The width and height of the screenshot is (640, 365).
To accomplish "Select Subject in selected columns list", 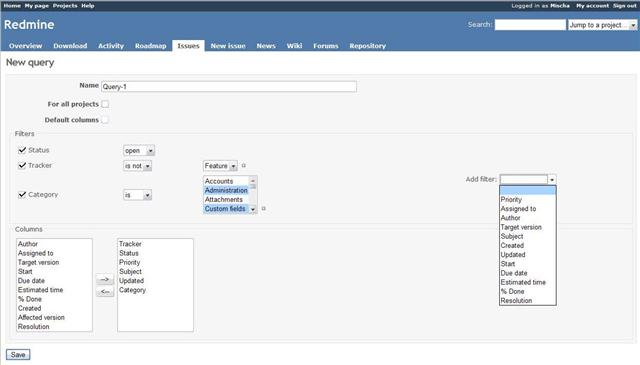I will click(x=155, y=272).
